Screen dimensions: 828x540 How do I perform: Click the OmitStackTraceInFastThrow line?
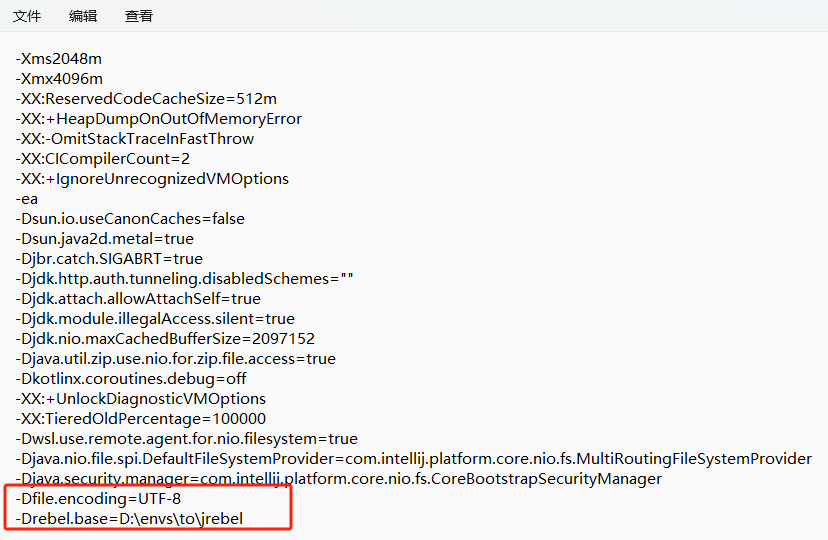tap(134, 139)
